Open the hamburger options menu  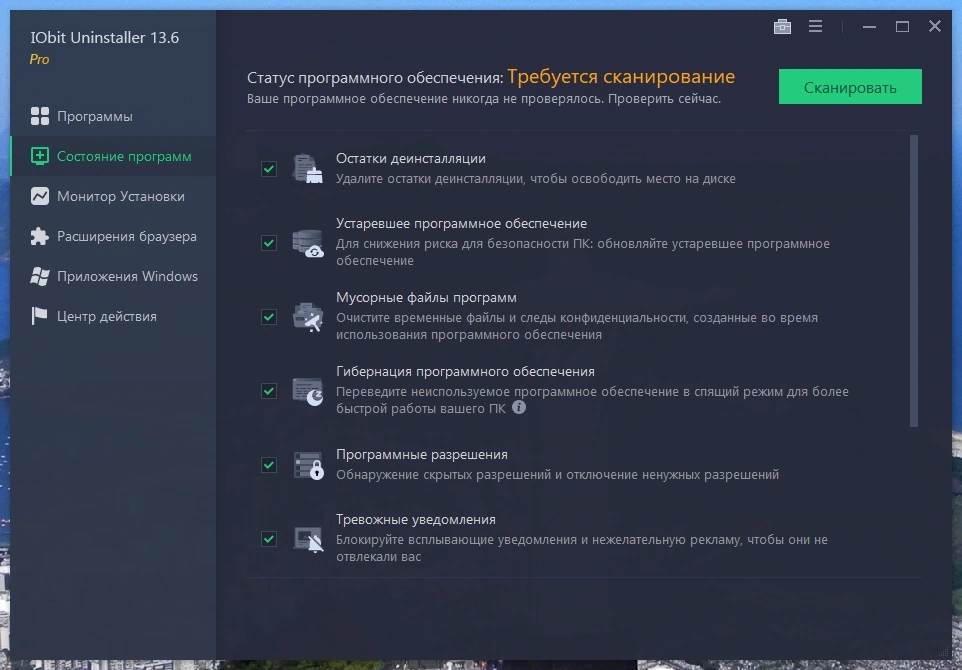click(815, 26)
